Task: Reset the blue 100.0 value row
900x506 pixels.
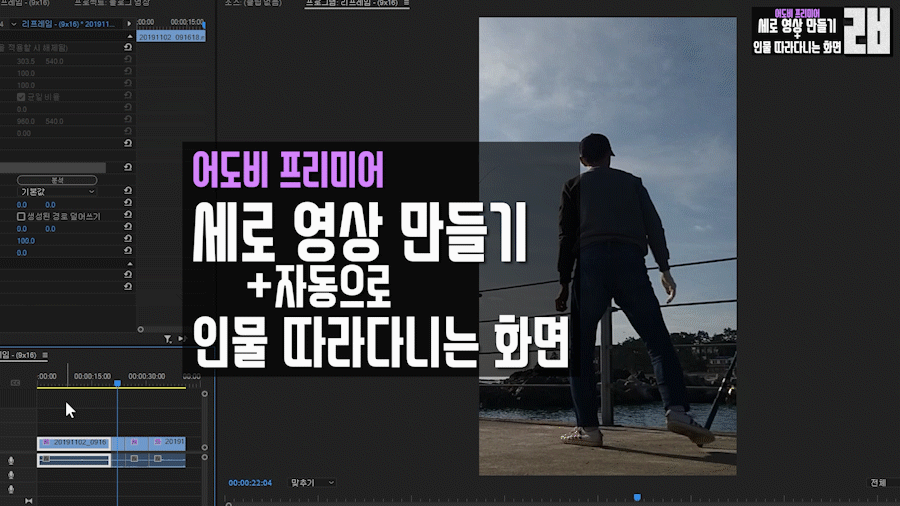Action: (127, 239)
